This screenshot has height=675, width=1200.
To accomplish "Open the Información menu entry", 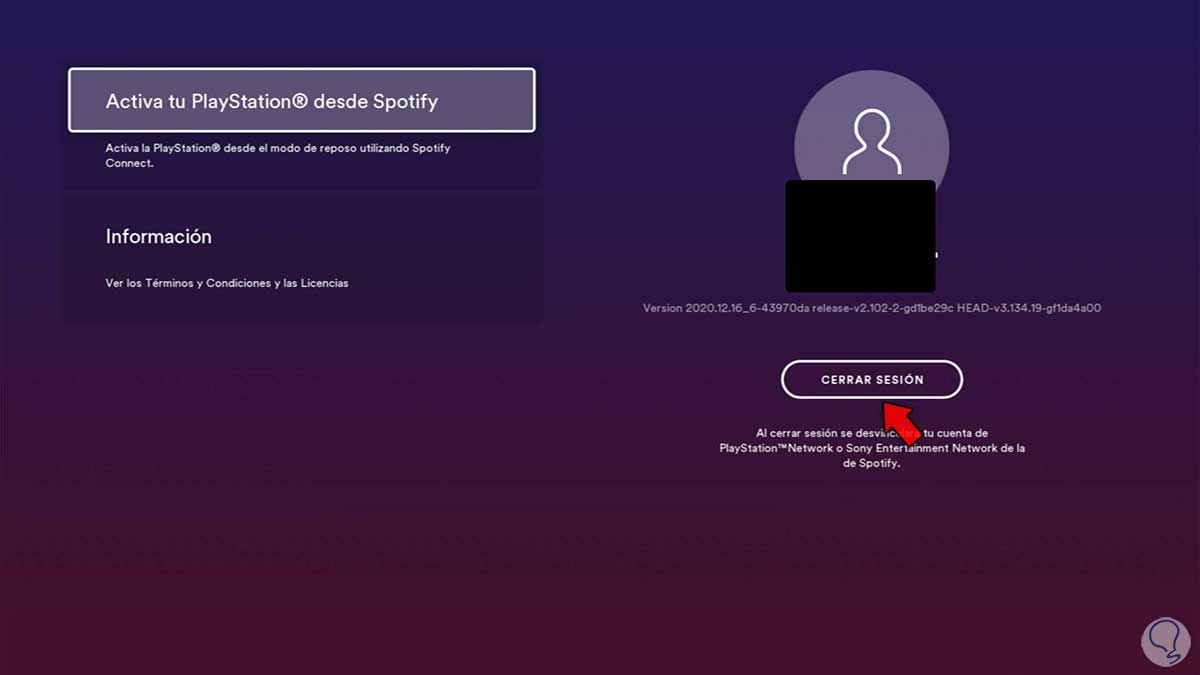I will tap(304, 258).
